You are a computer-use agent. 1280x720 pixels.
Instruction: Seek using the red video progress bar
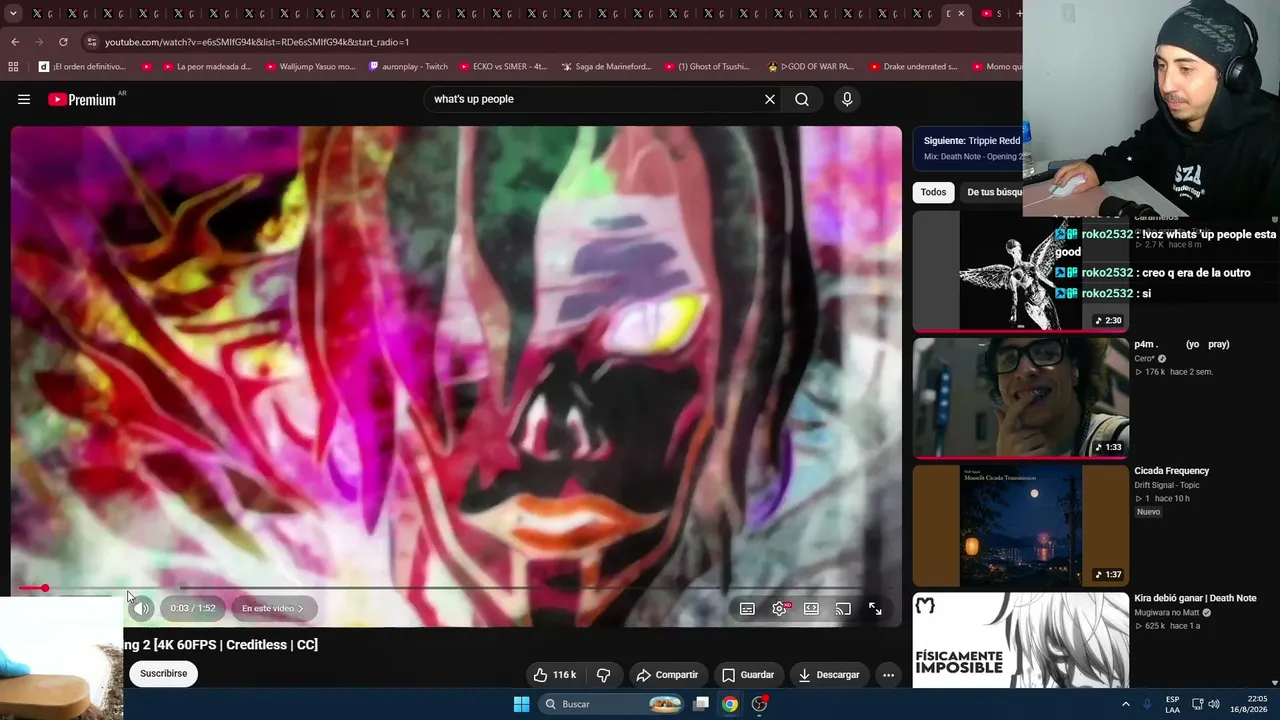tap(455, 588)
